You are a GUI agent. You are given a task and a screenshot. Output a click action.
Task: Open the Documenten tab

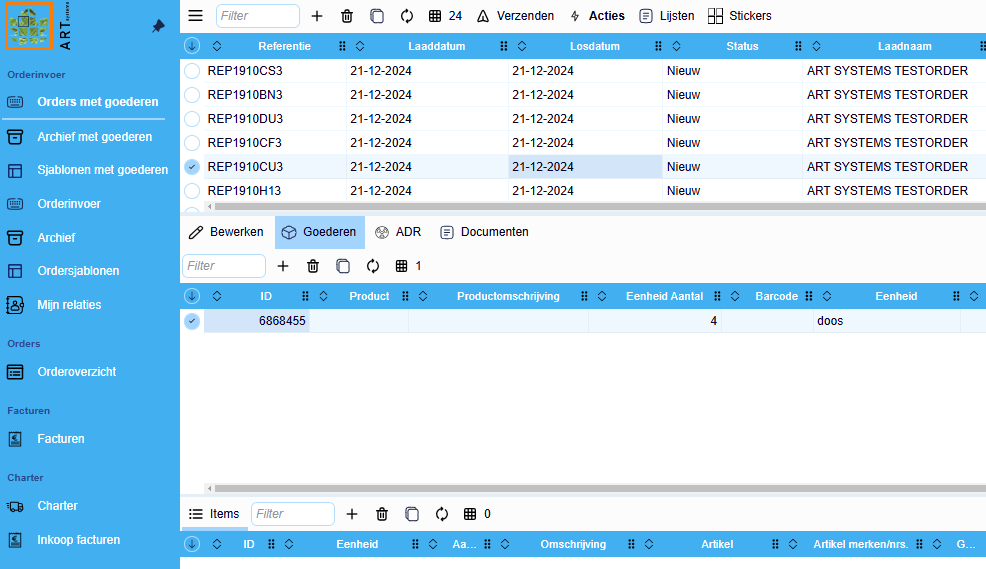click(x=484, y=232)
